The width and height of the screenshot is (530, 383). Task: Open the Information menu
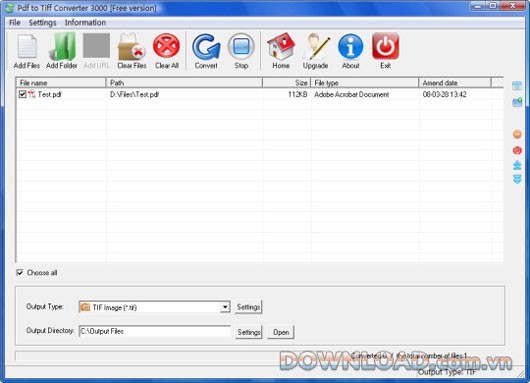pos(85,23)
